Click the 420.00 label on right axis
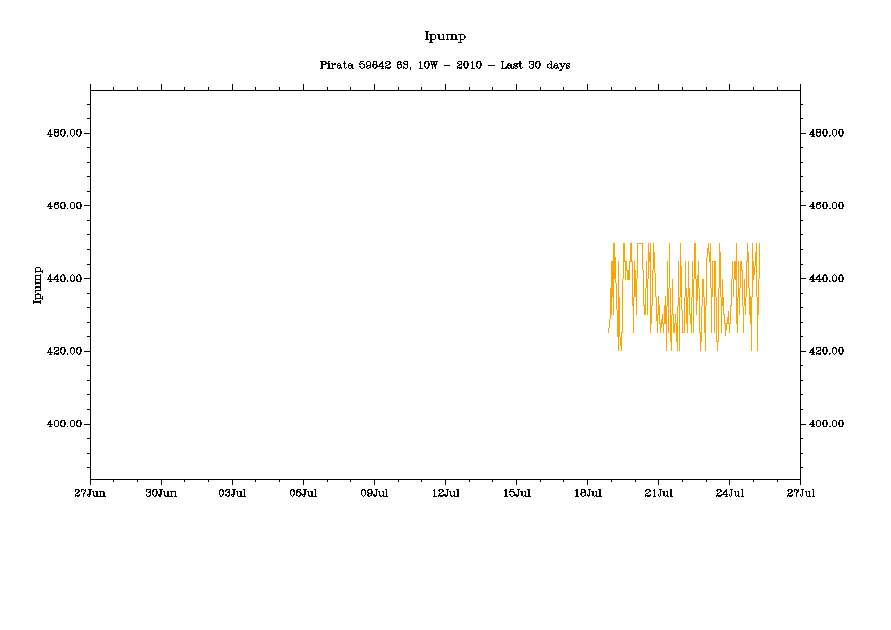891x630 pixels. (x=827, y=351)
